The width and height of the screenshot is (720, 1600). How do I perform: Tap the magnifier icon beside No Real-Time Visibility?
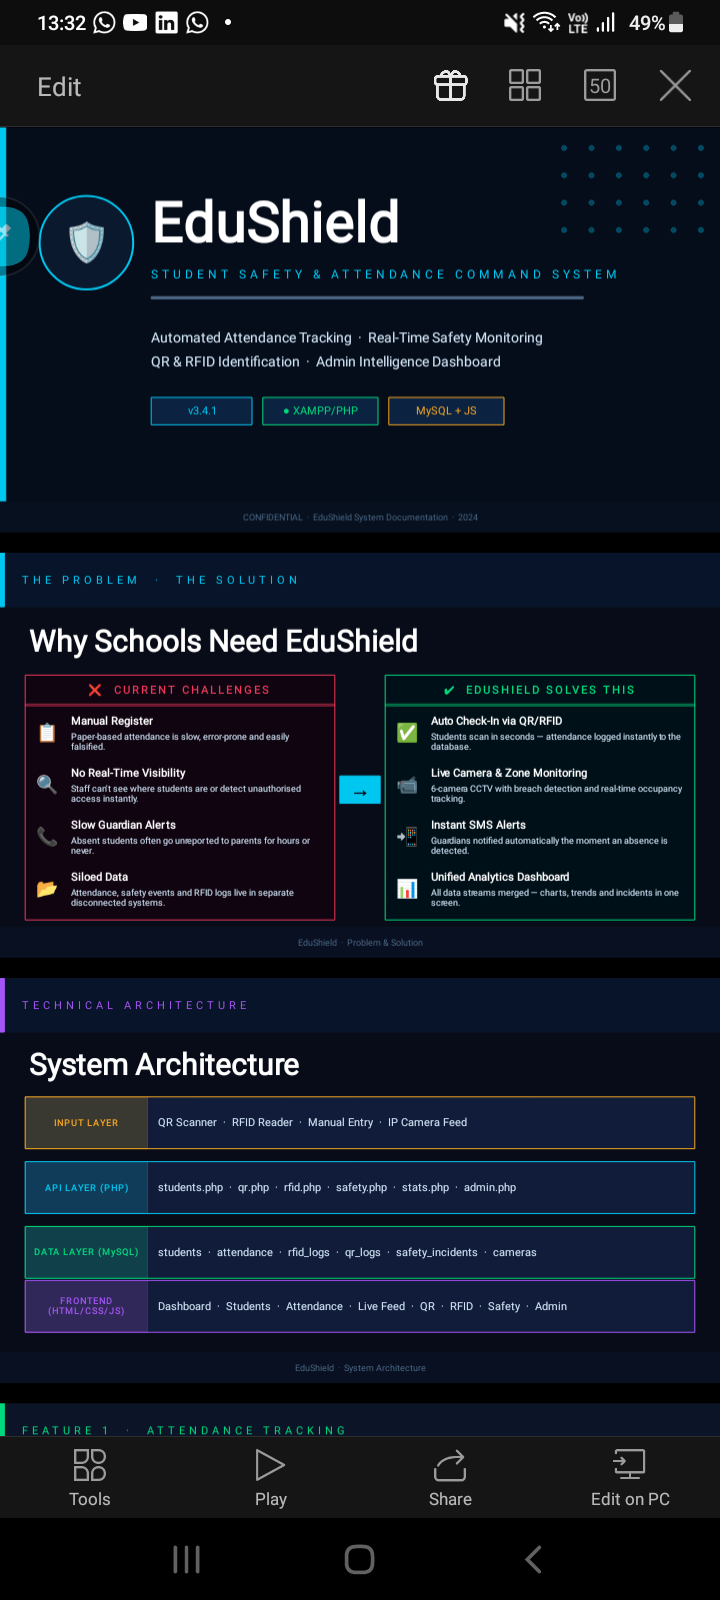tap(47, 784)
